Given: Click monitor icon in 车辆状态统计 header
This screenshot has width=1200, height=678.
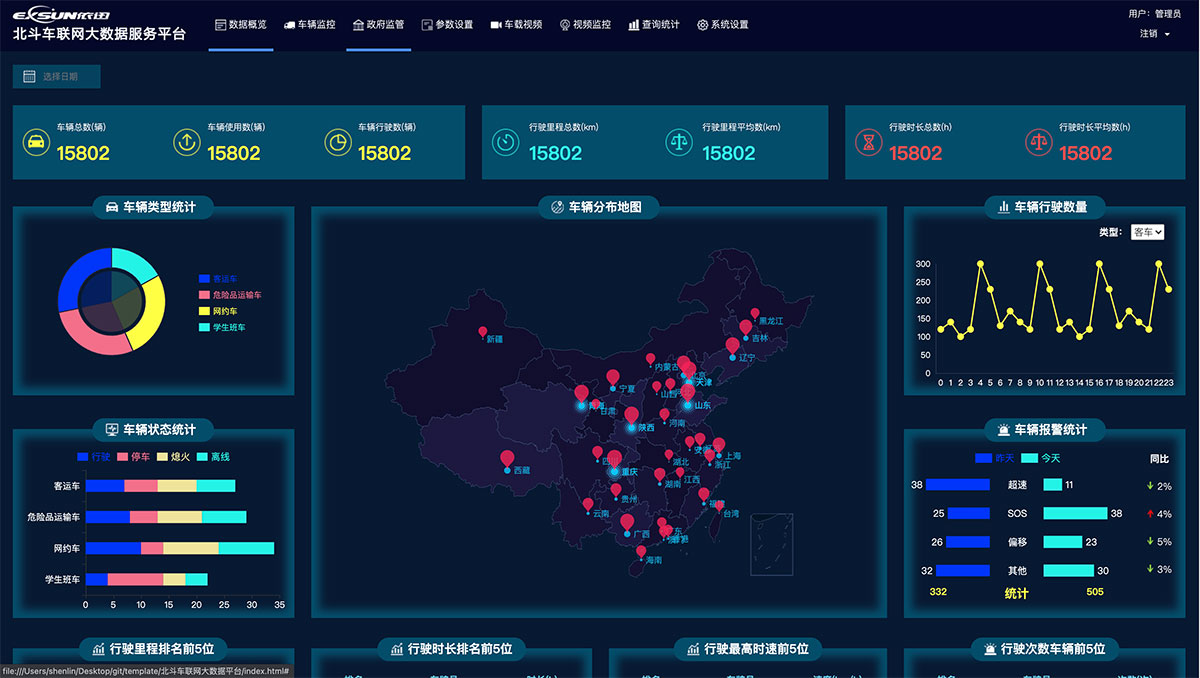Looking at the screenshot, I should pos(112,430).
